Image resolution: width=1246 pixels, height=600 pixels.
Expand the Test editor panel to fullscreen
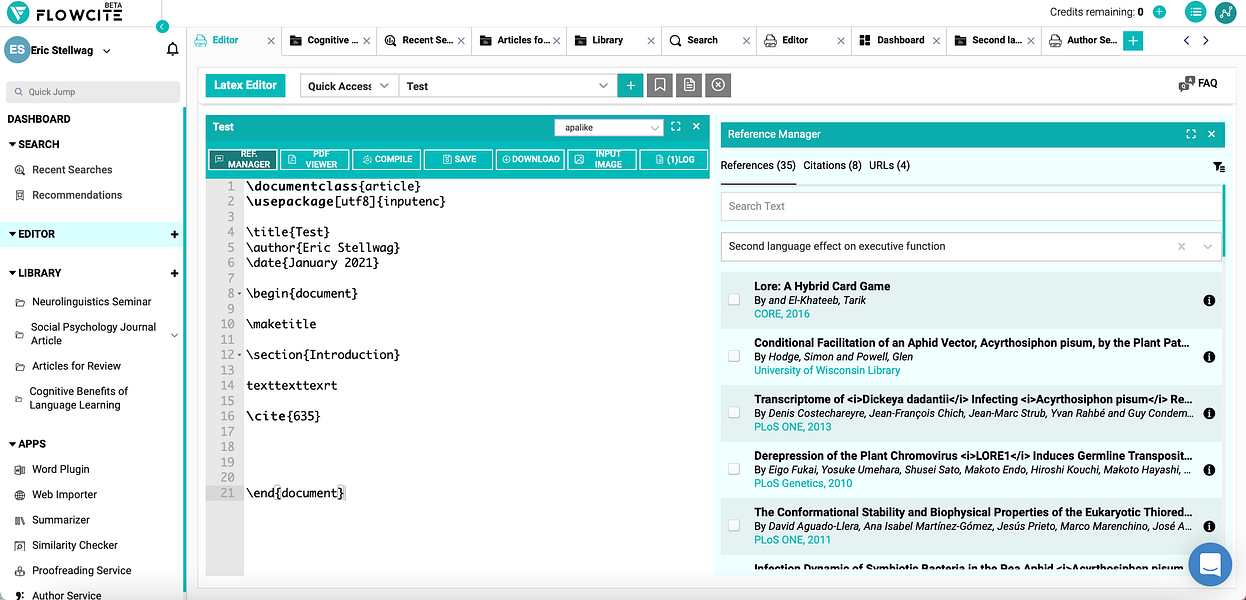[x=676, y=127]
